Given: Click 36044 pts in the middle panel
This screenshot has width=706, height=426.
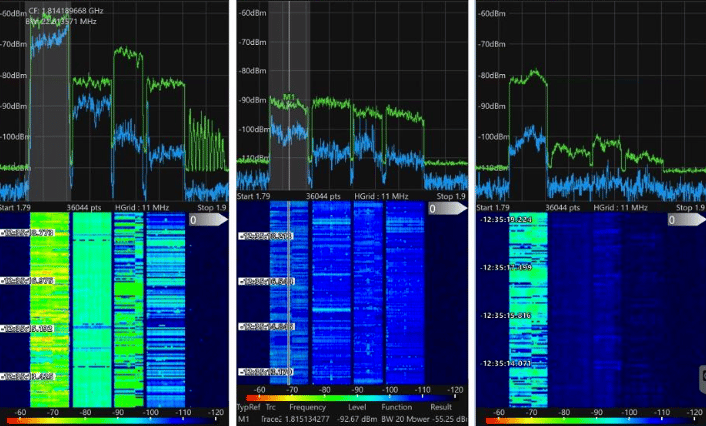Looking at the screenshot, I should (x=323, y=196).
